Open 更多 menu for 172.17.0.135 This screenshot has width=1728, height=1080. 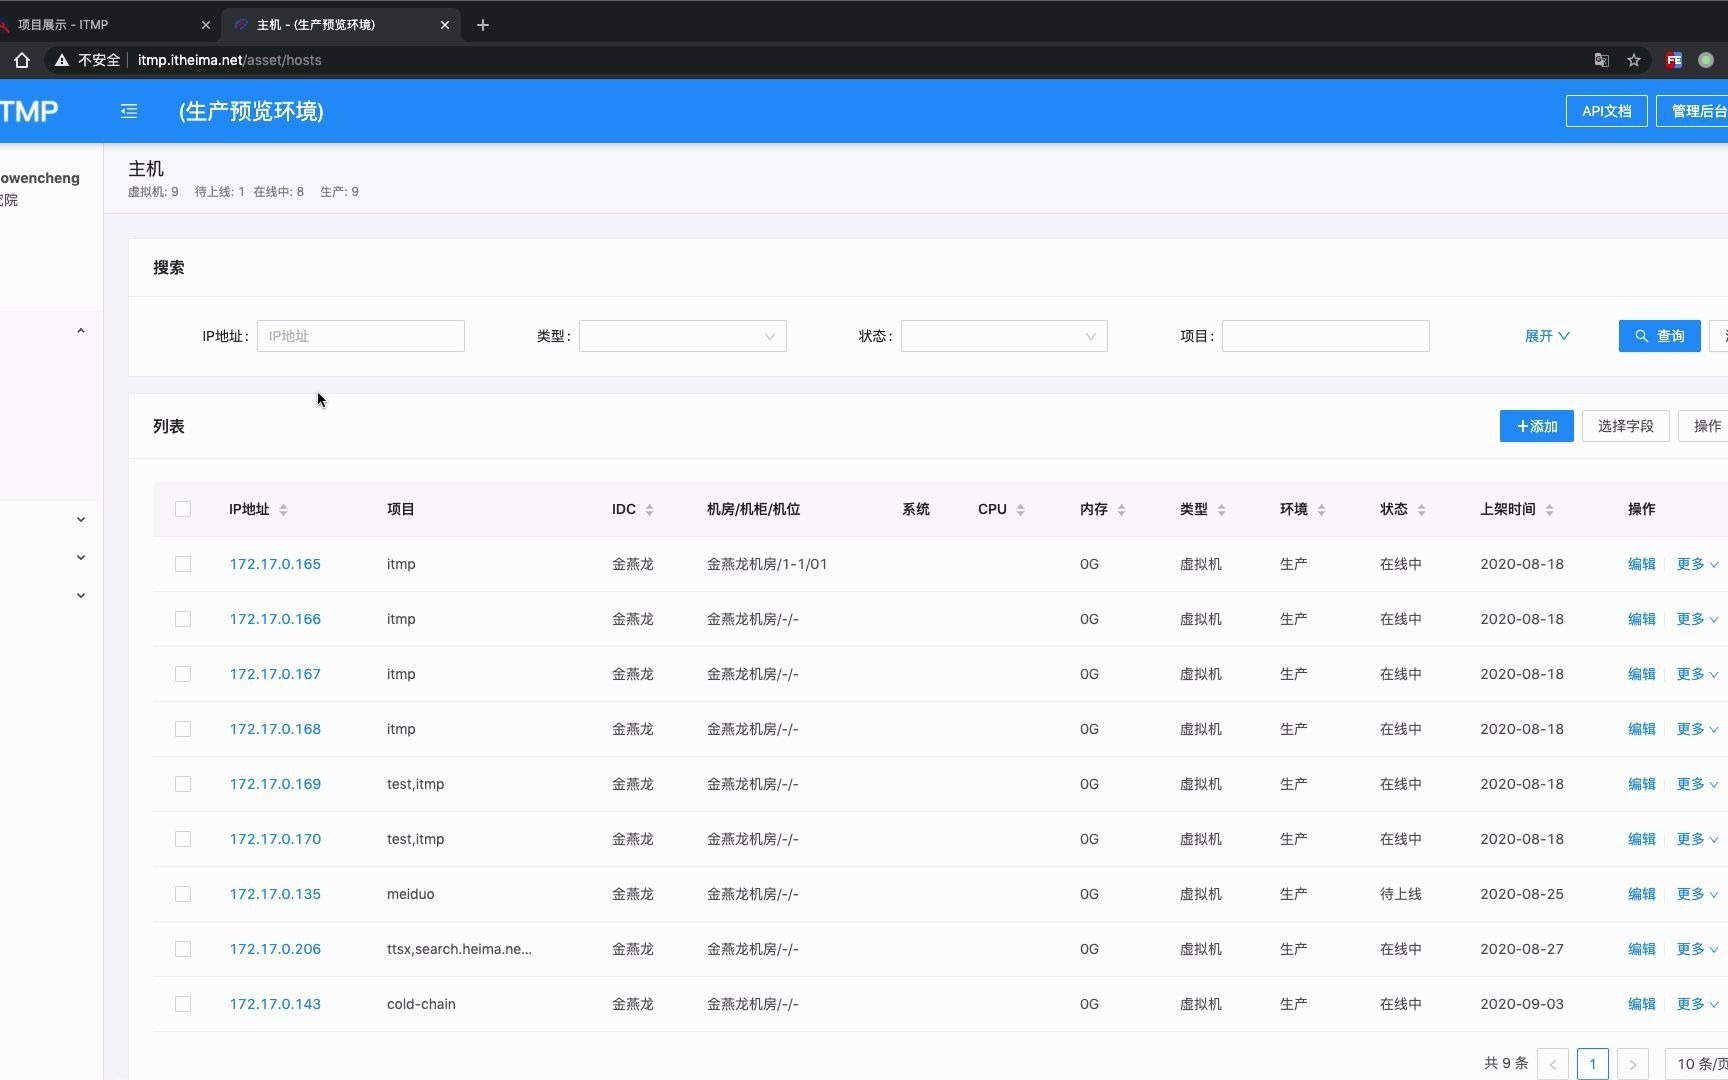click(x=1697, y=894)
